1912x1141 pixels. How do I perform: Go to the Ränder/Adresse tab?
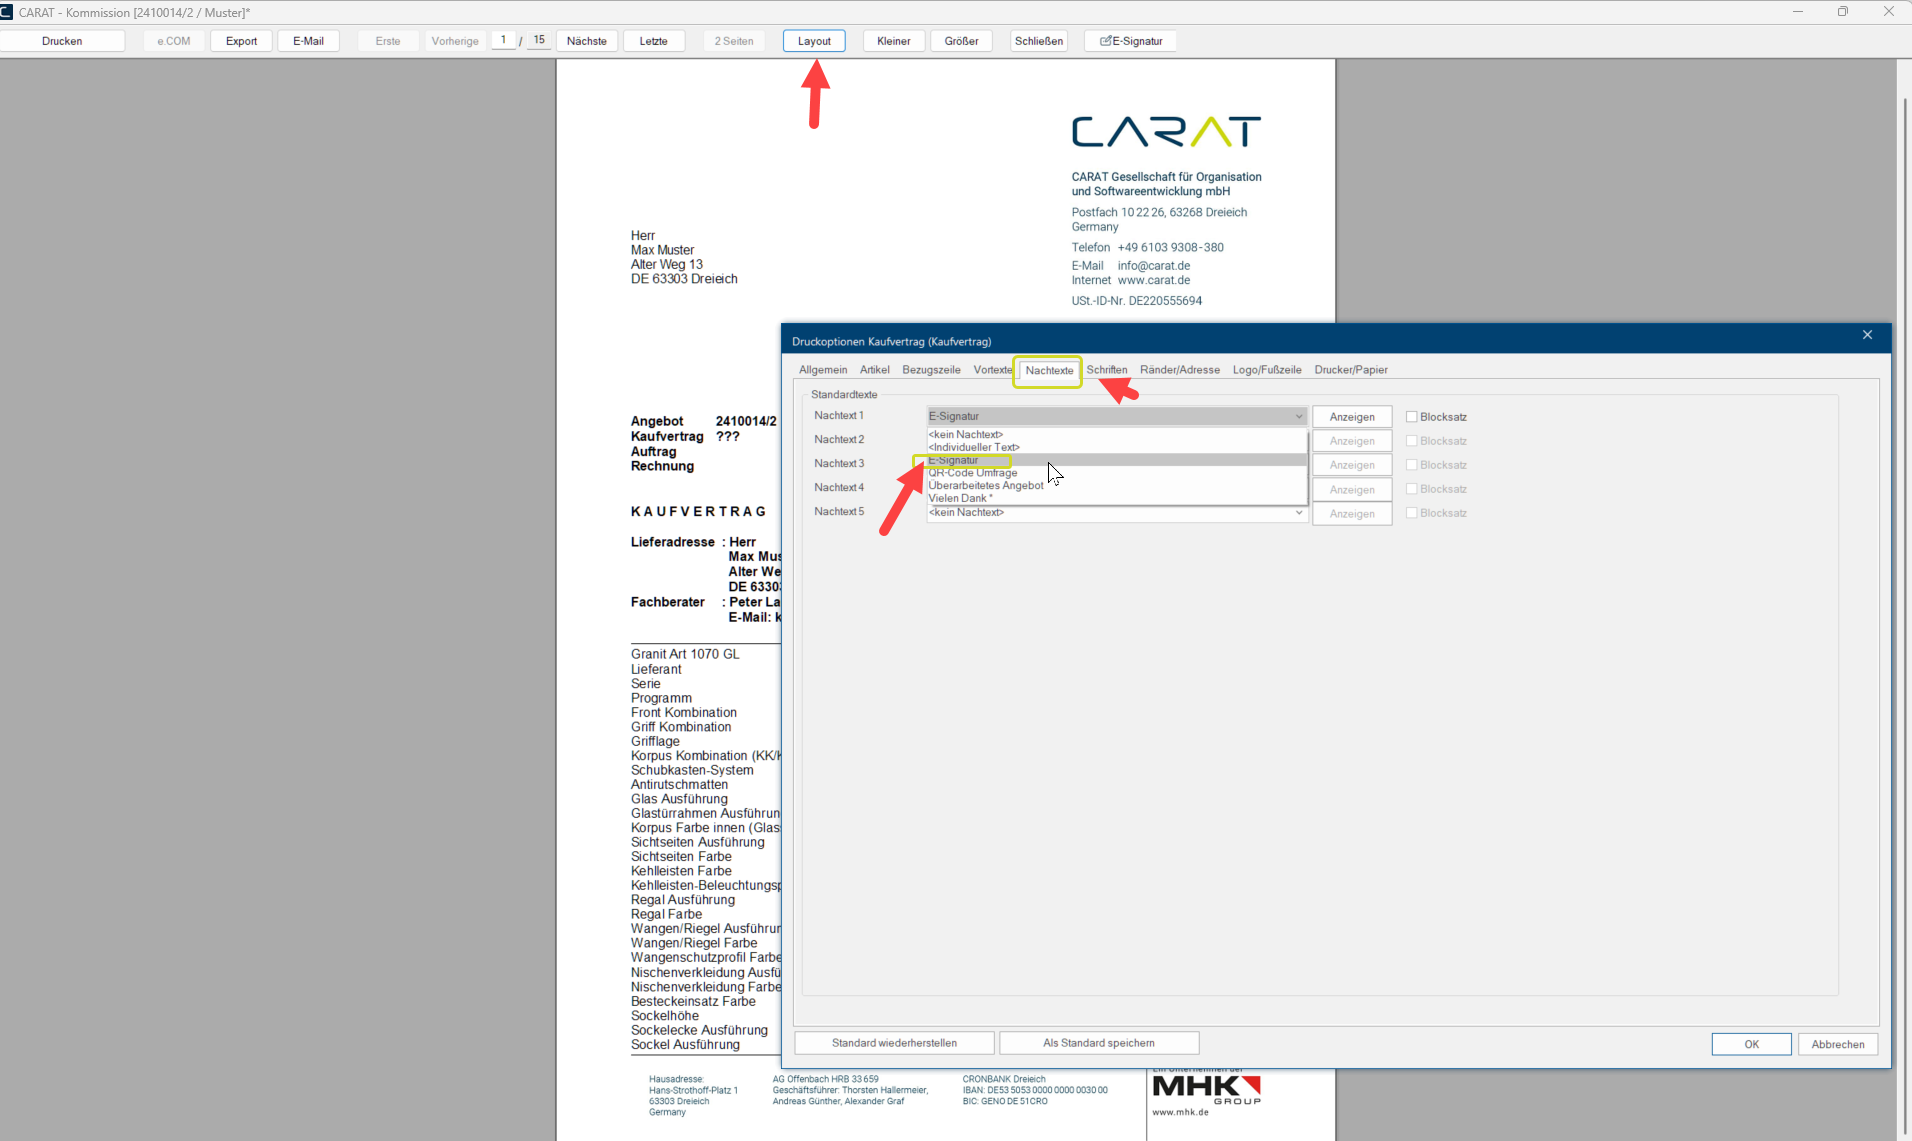click(1179, 370)
